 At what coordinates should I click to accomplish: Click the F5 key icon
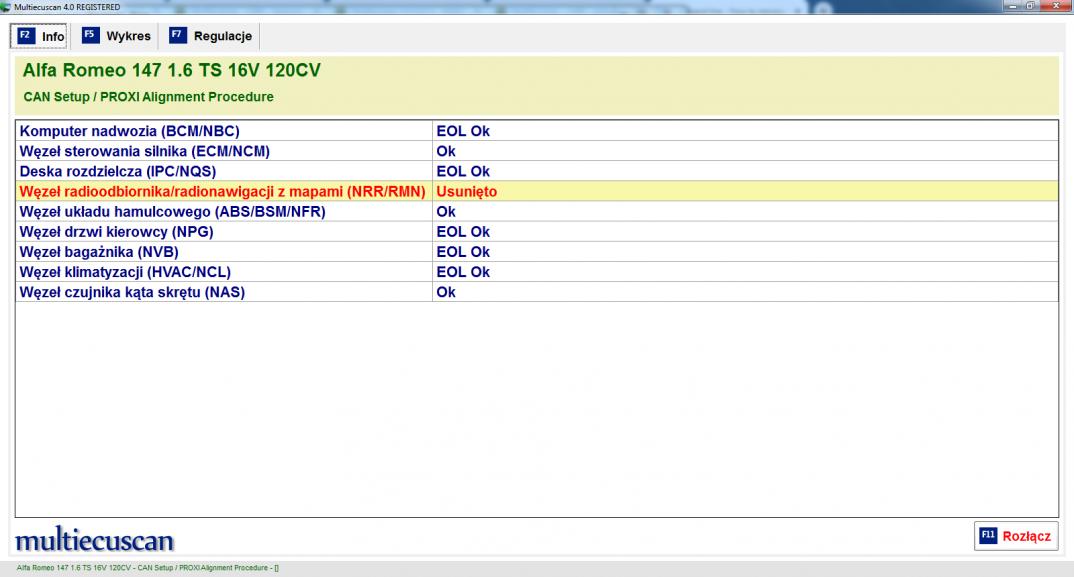click(90, 35)
